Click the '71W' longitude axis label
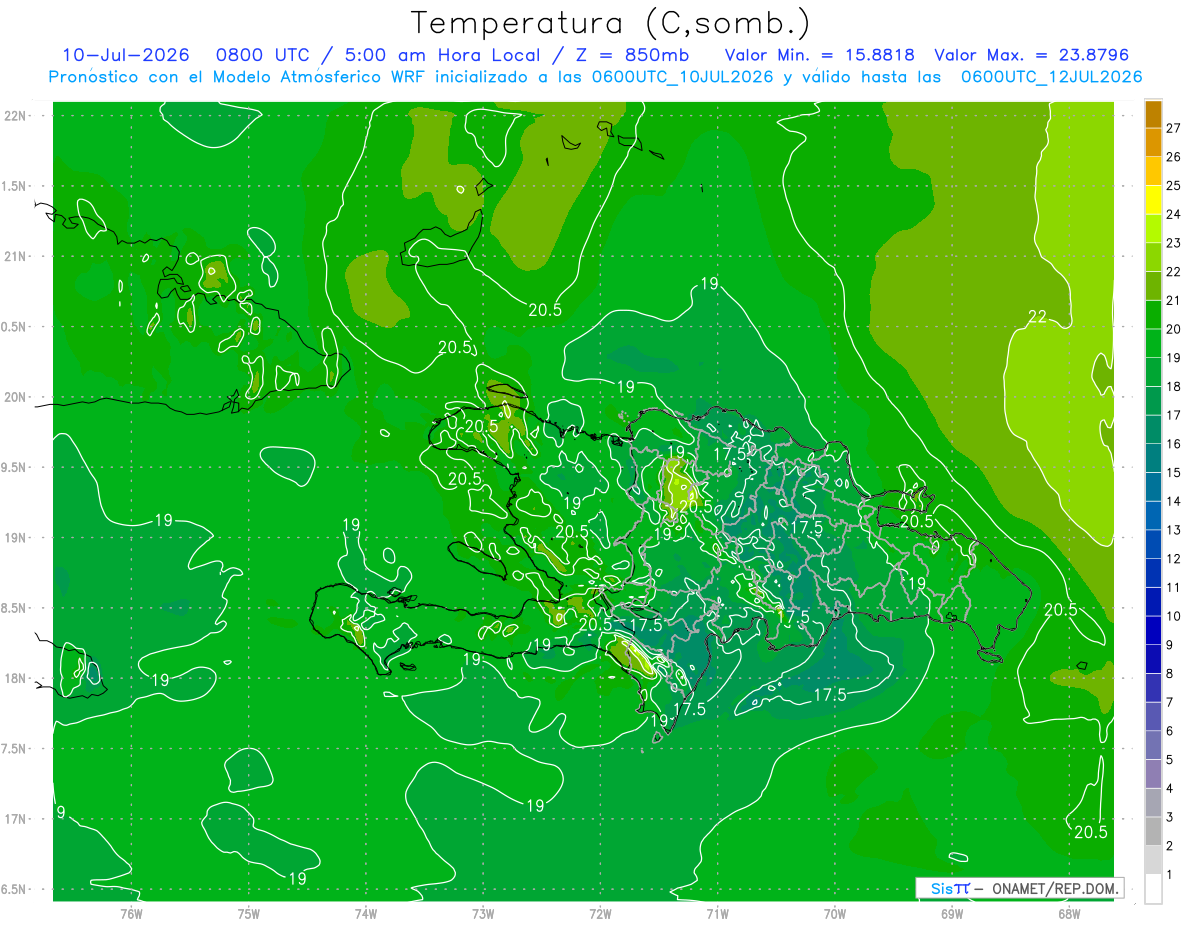The width and height of the screenshot is (1200, 927). 717,914
